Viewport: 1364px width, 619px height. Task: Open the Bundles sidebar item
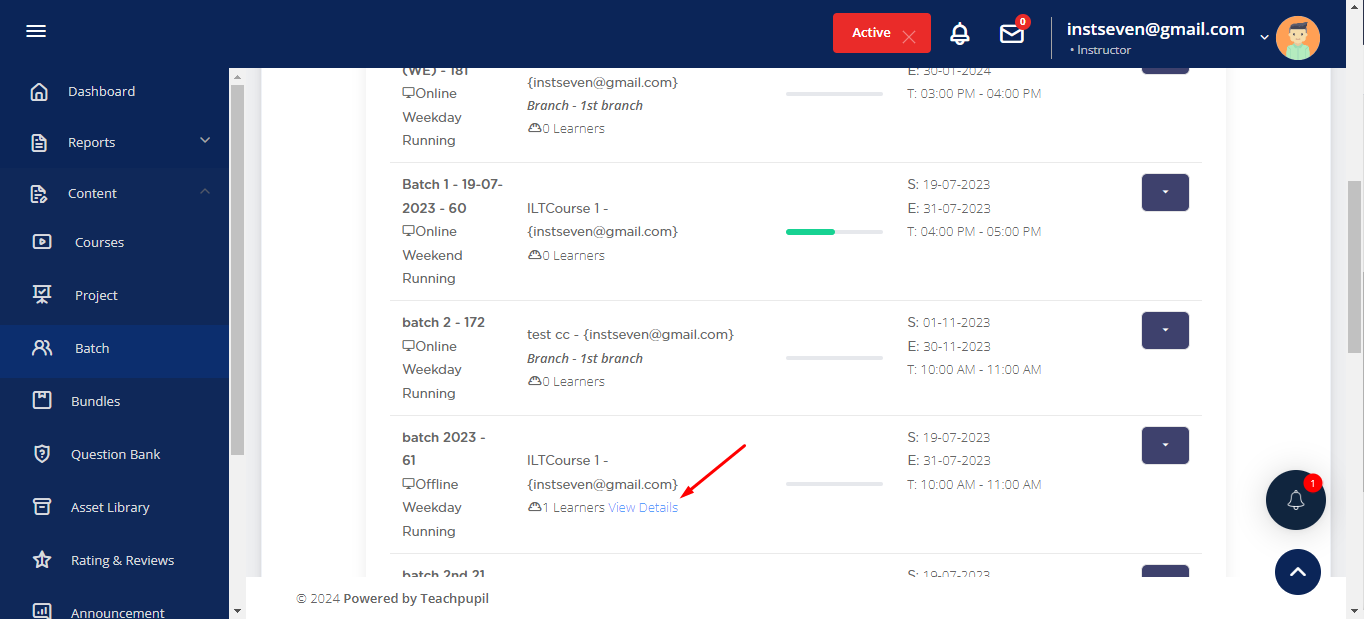pyautogui.click(x=95, y=401)
